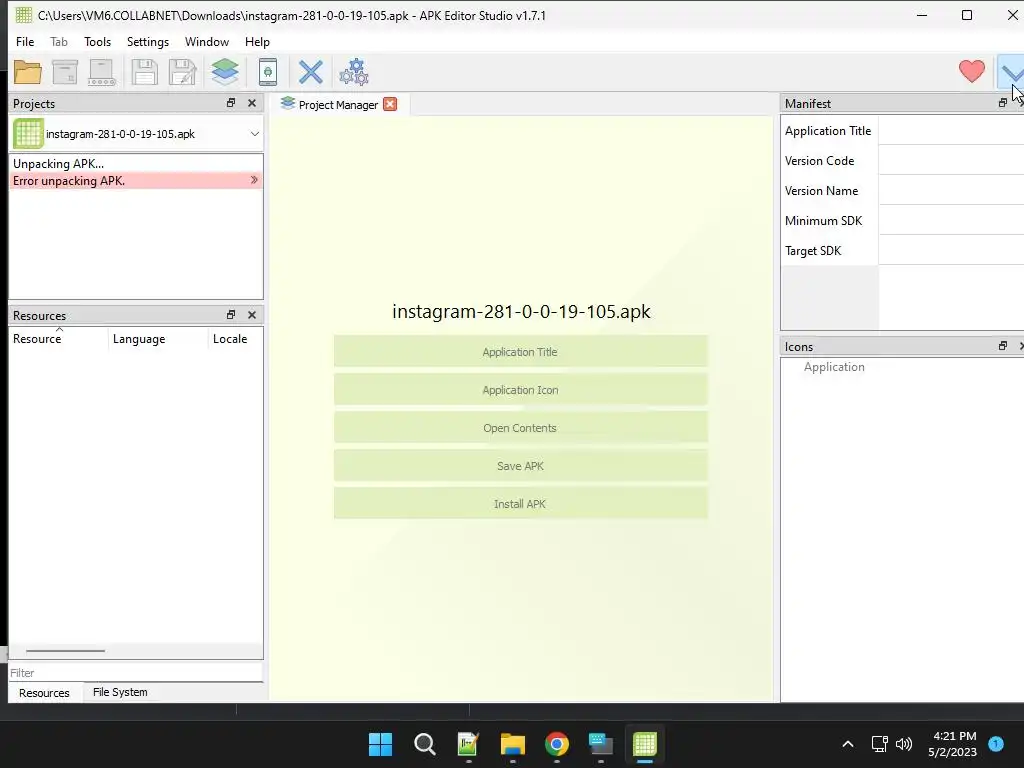1024x768 pixels.
Task: Open the Windows Start menu
Action: click(x=380, y=744)
